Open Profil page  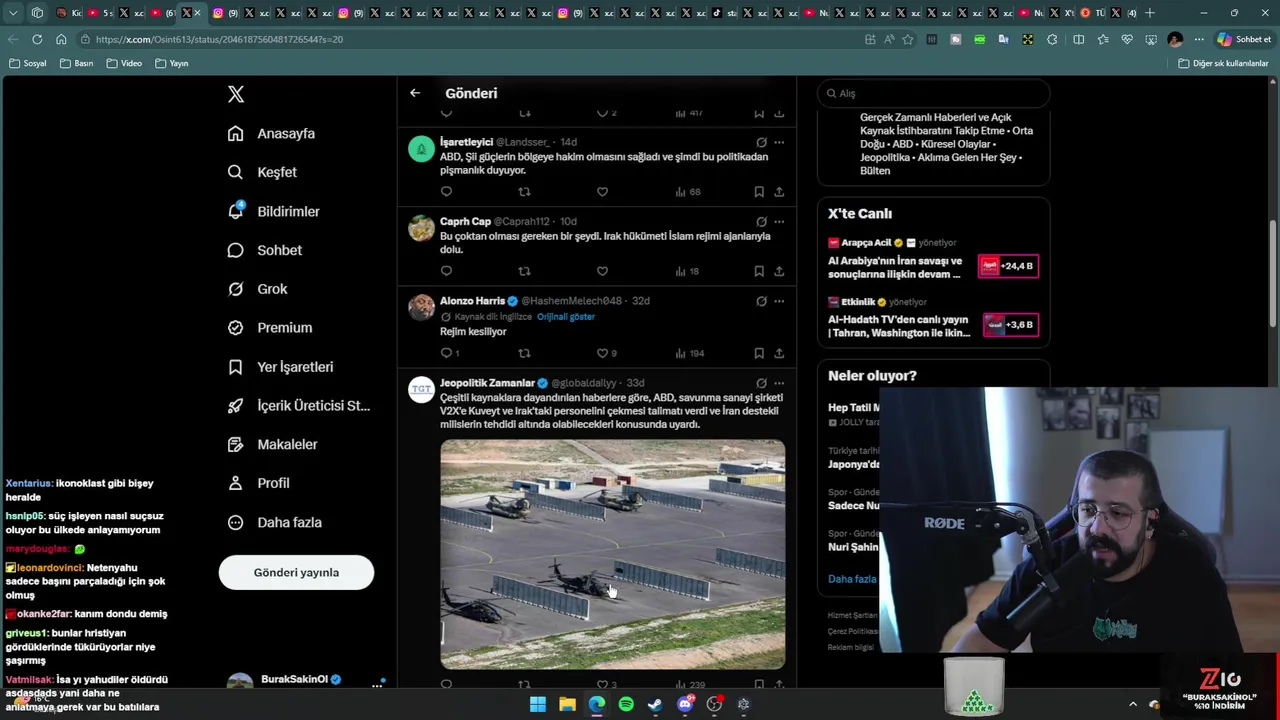[x=258, y=483]
